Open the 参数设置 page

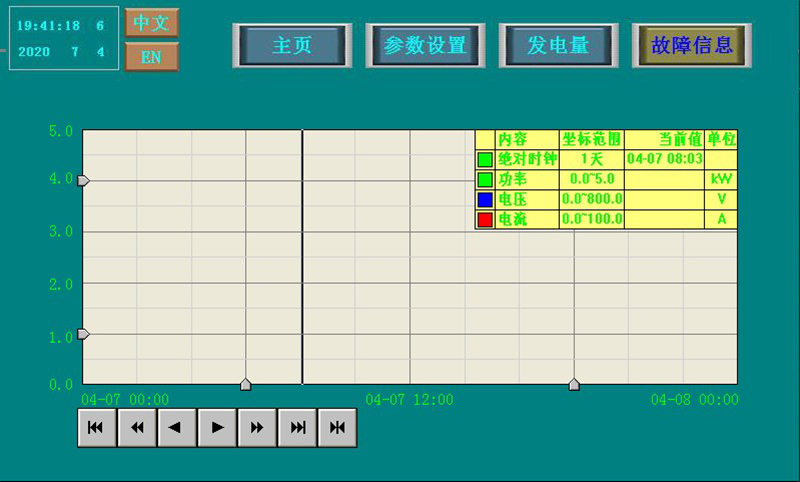click(425, 46)
